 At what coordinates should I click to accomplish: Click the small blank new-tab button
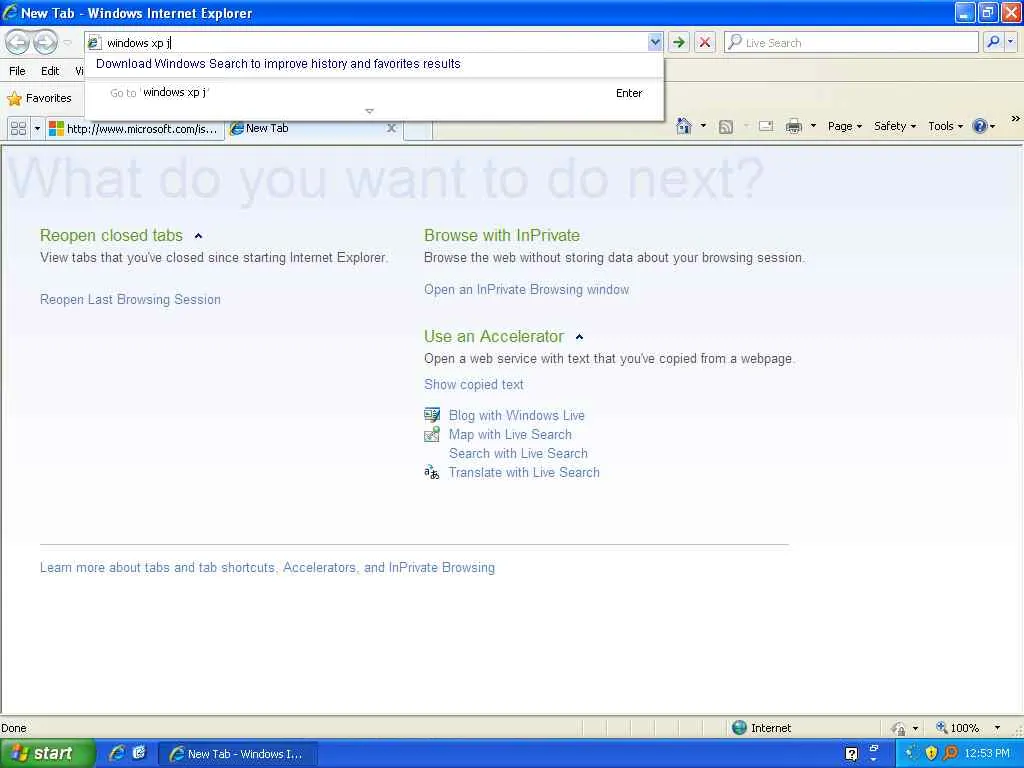pyautogui.click(x=418, y=130)
